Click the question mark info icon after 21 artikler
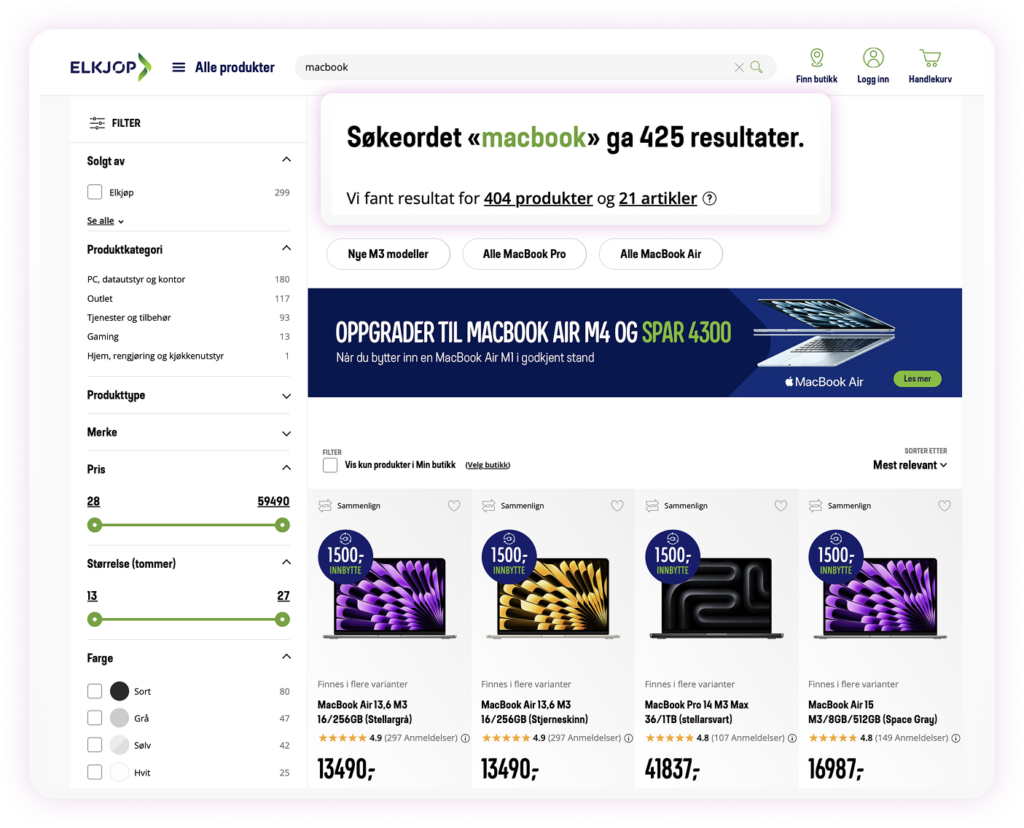The width and height of the screenshot is (1024, 828). 709,199
